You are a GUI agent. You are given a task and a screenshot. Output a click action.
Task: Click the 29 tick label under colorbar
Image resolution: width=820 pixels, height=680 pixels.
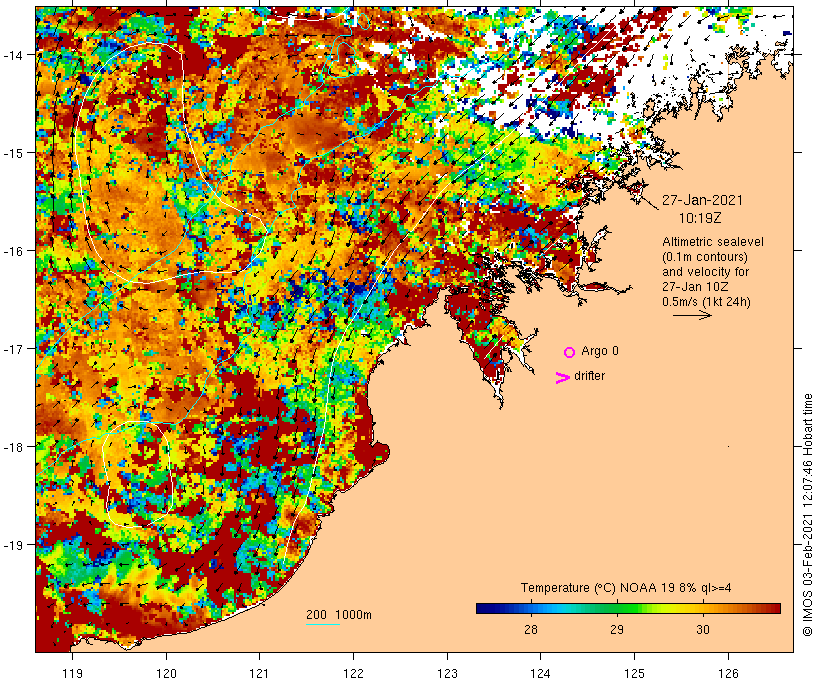tap(617, 629)
